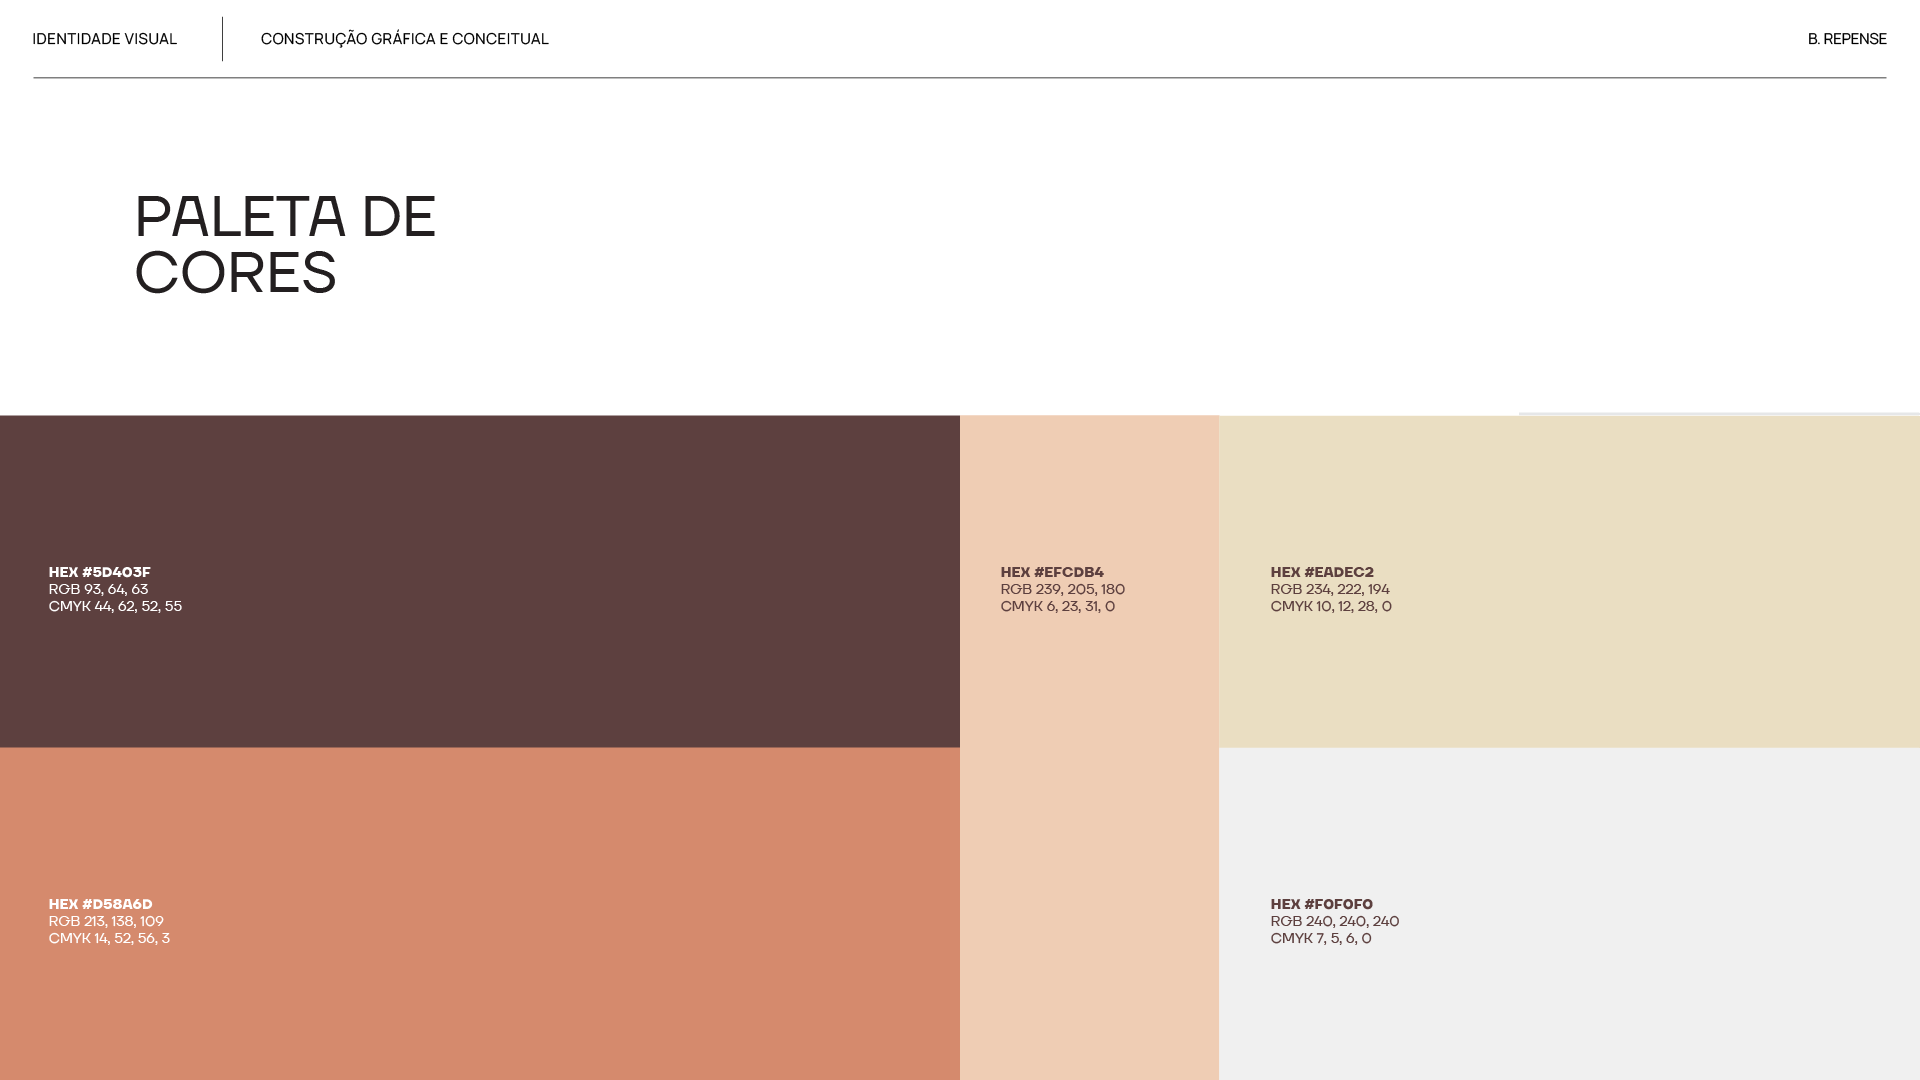Click the HEX #EADEC2 label
The height and width of the screenshot is (1080, 1920).
pyautogui.click(x=1322, y=572)
